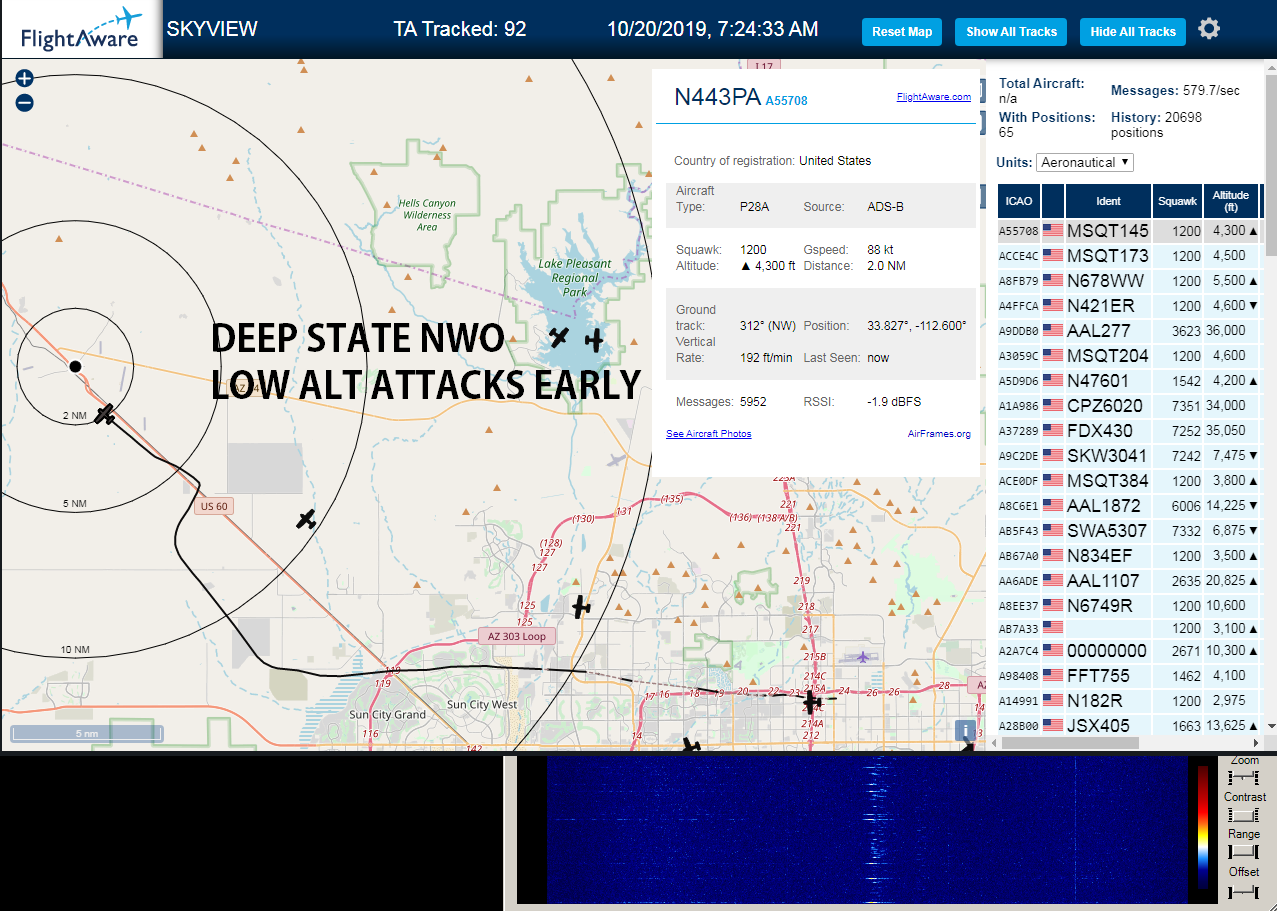Select aircraft icon above AZ 303 Loop label
The height and width of the screenshot is (911, 1277).
pyautogui.click(x=580, y=606)
